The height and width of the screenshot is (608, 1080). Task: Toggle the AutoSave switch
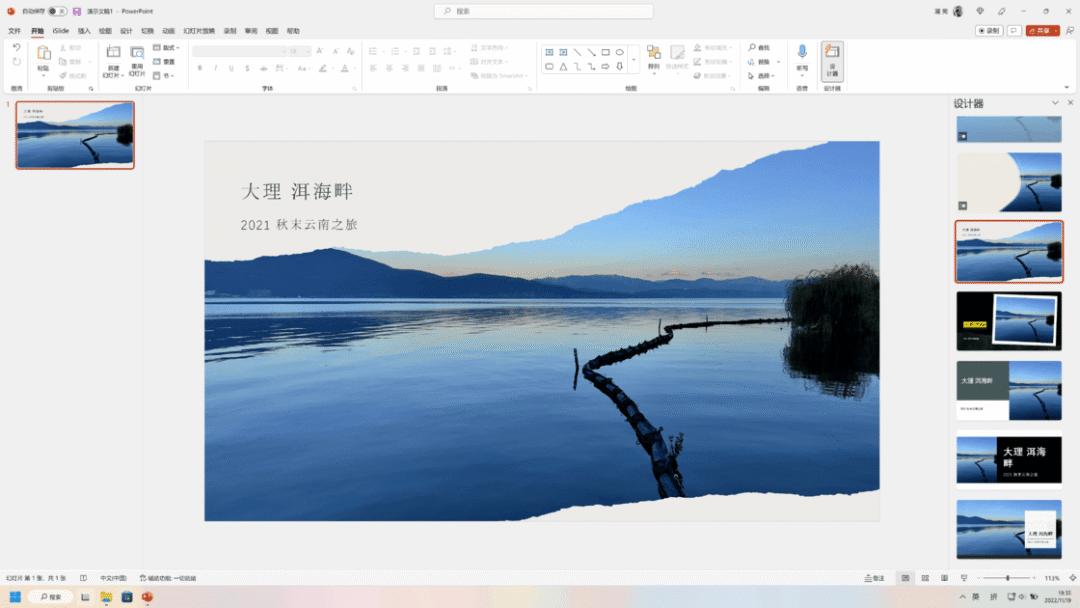56,11
